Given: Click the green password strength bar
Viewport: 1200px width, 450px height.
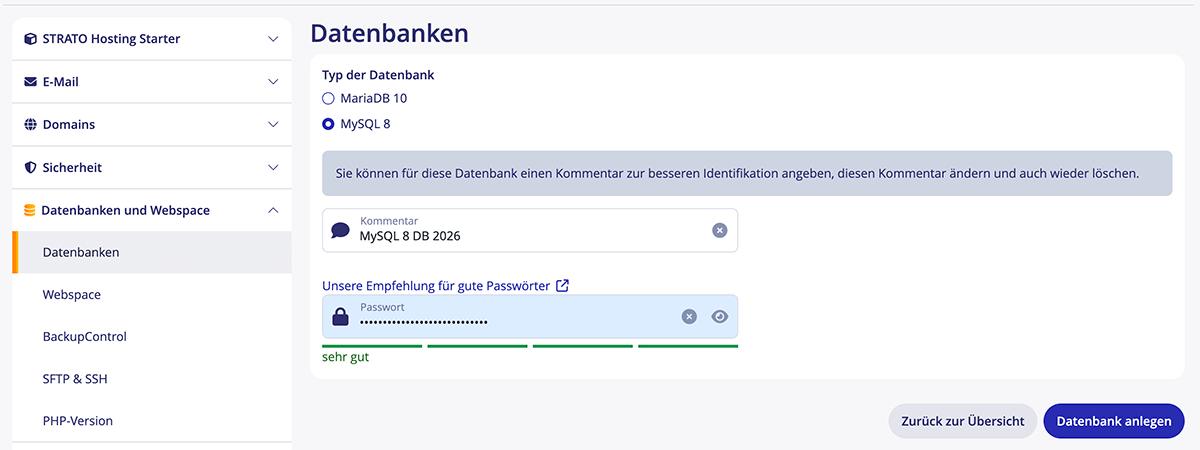Looking at the screenshot, I should click(530, 346).
